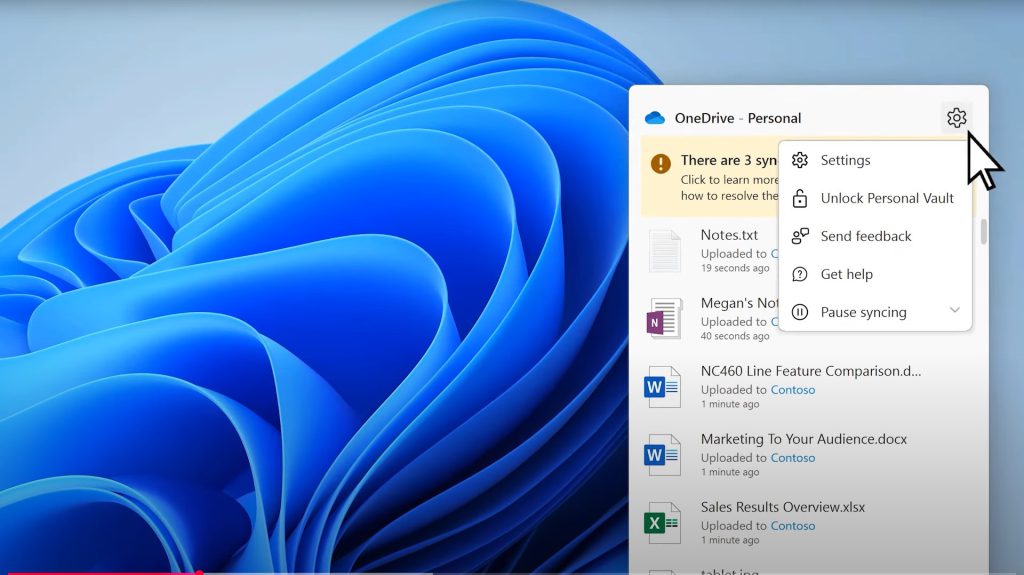Click Word icon beside NC460 Line Feature Comparison
The image size is (1024, 575).
point(662,386)
